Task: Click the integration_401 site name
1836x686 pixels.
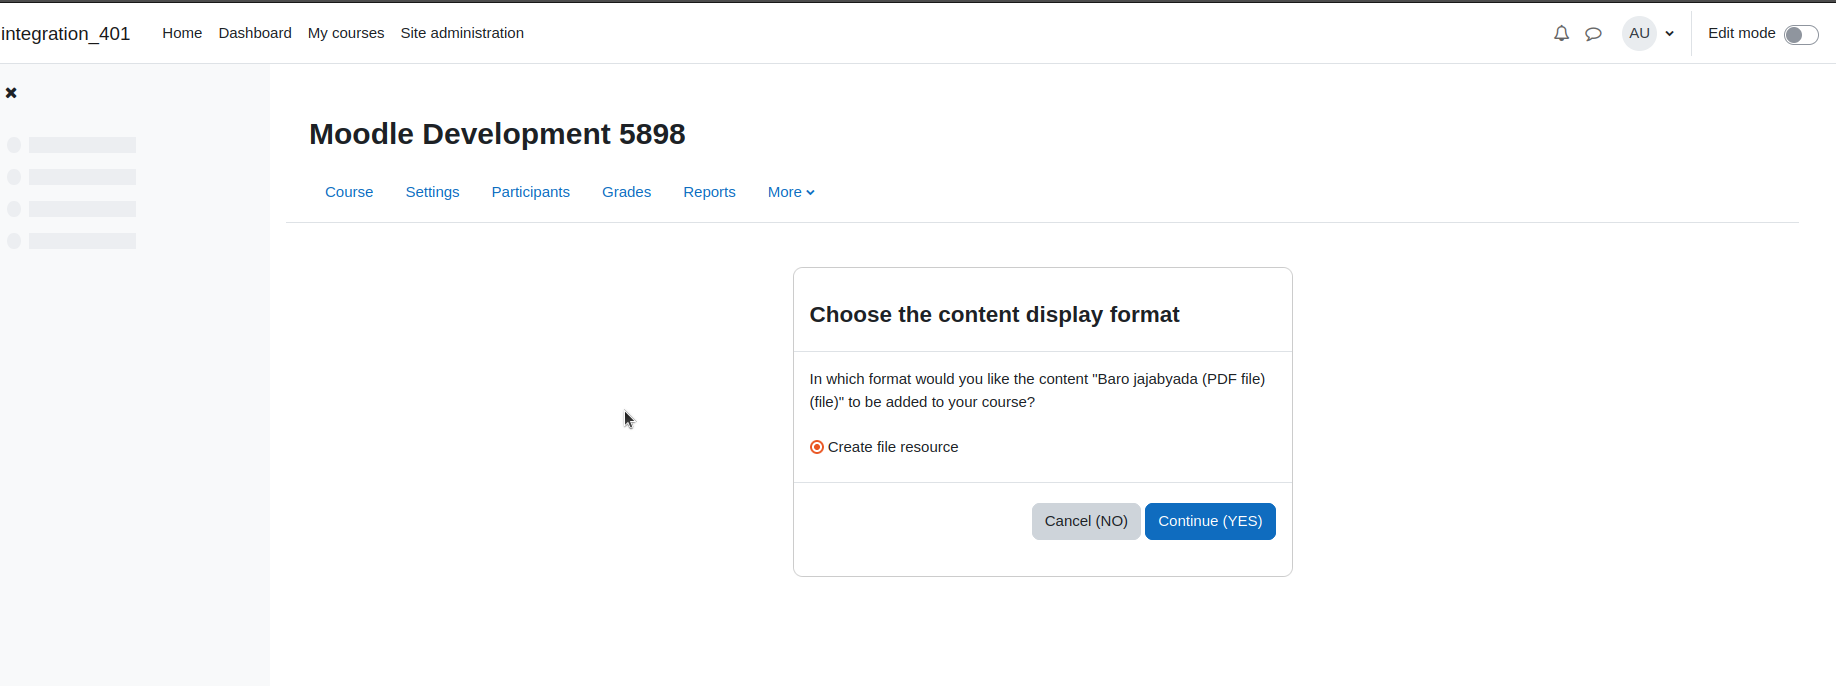Action: point(66,33)
